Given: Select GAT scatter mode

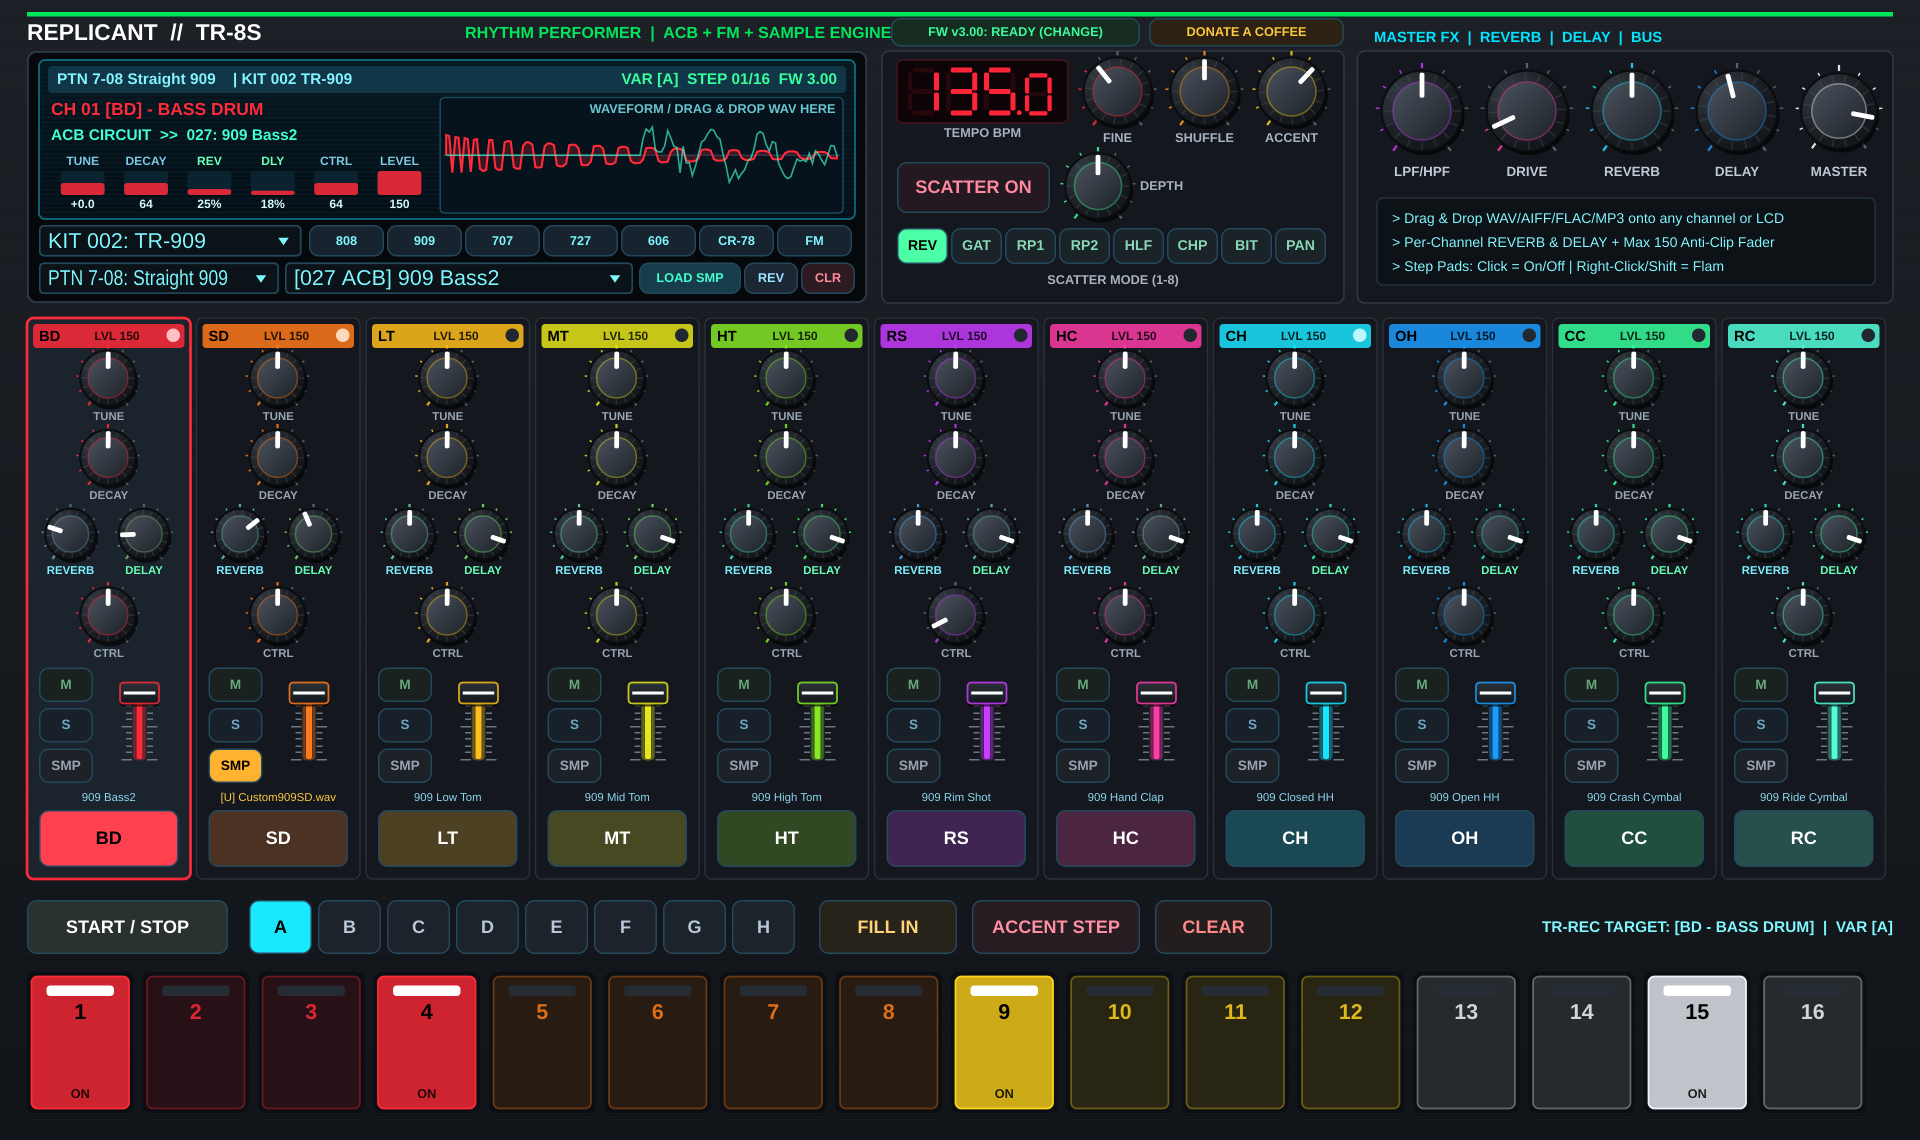Looking at the screenshot, I should [976, 245].
